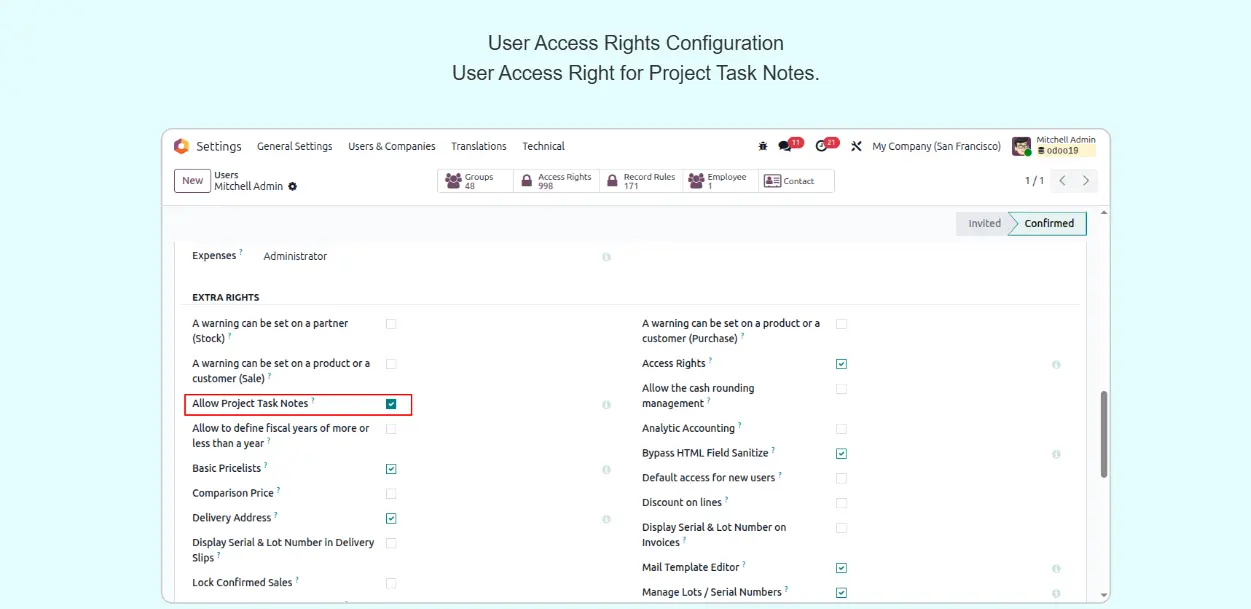This screenshot has height=609, width=1251.
Task: Toggle the Basic Pricelists checkbox
Action: (x=391, y=469)
